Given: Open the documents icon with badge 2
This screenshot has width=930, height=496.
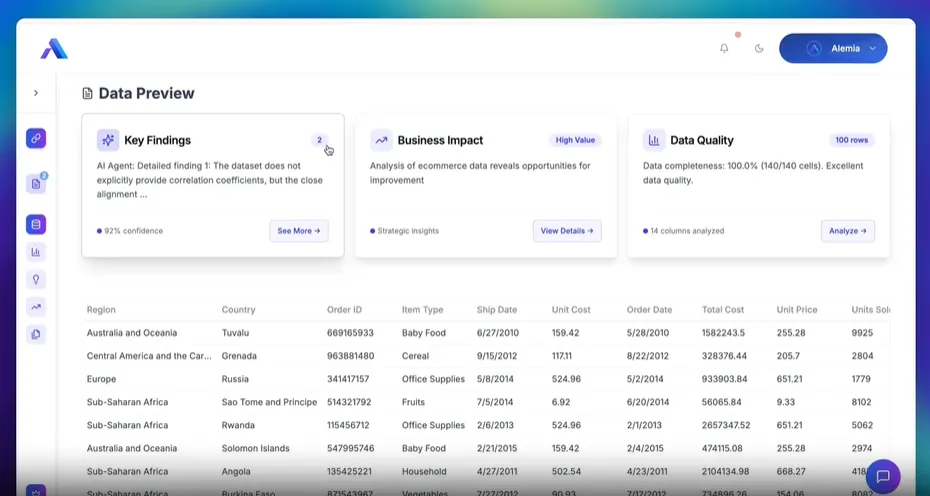Looking at the screenshot, I should tap(36, 184).
